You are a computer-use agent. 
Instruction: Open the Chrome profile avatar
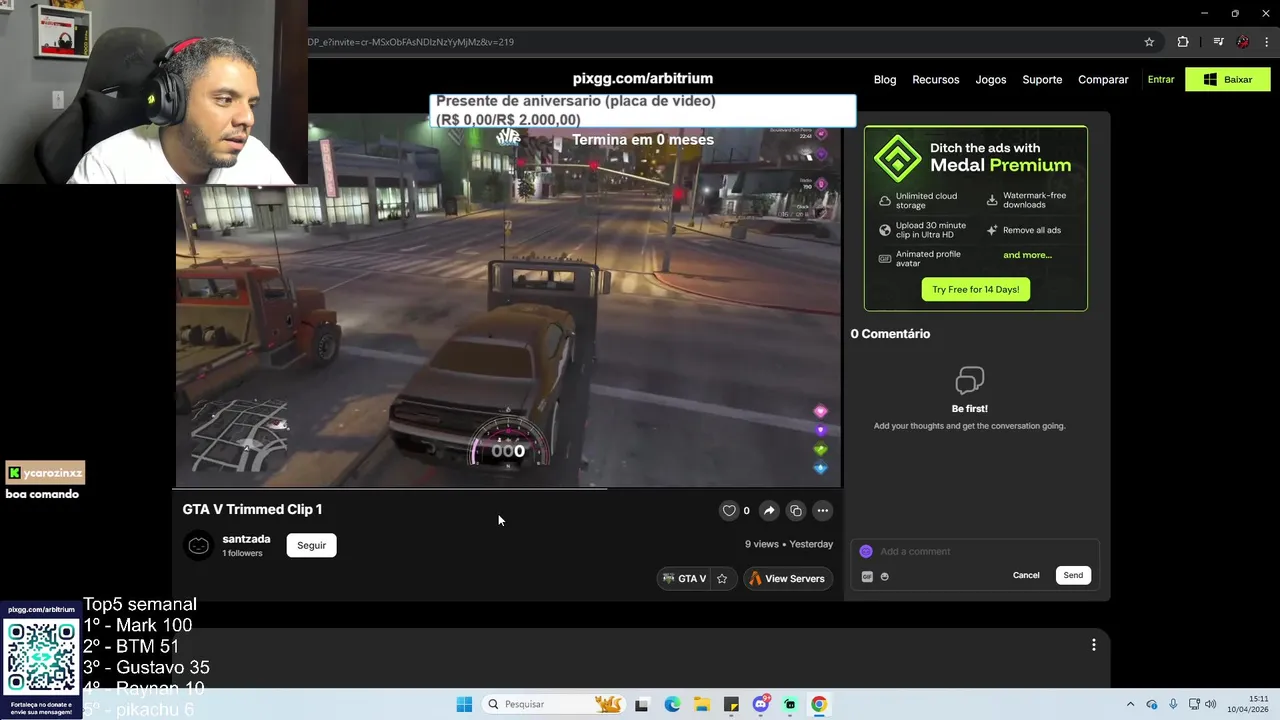tap(1243, 42)
